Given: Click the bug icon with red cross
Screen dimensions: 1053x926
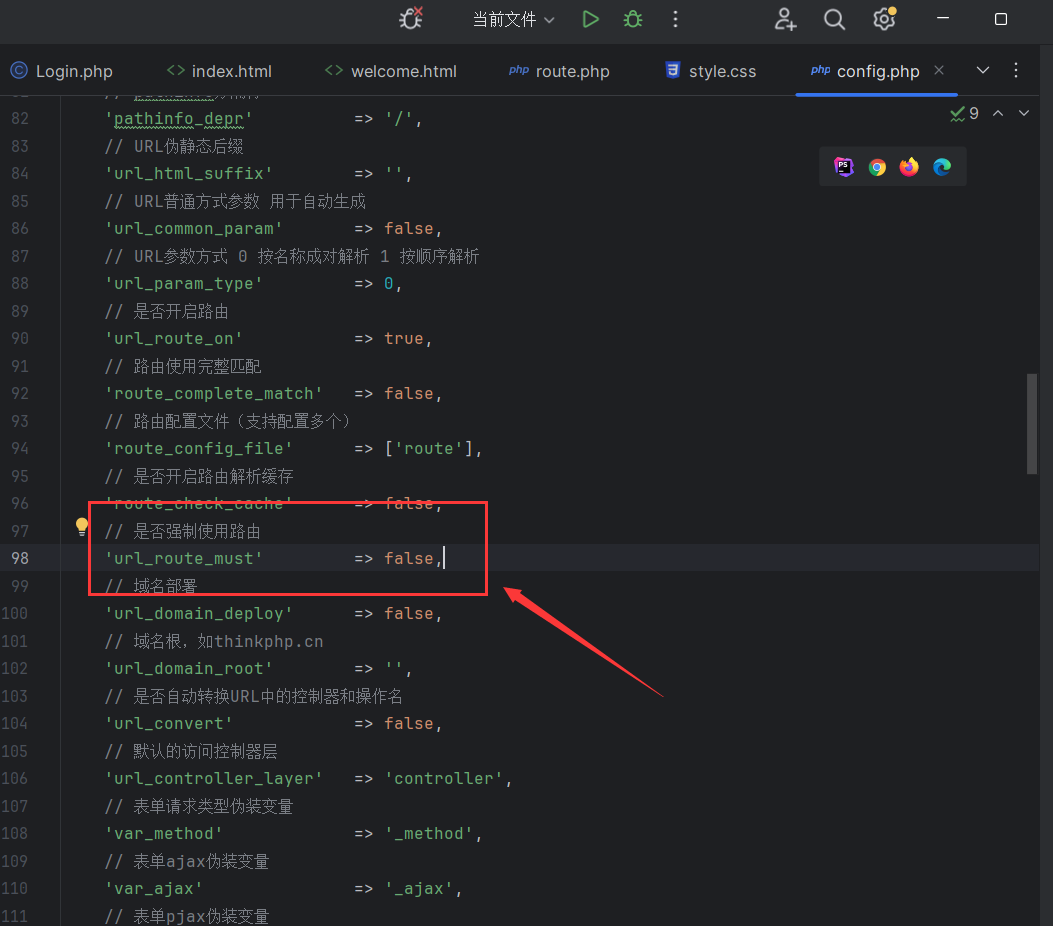Looking at the screenshot, I should [x=410, y=18].
